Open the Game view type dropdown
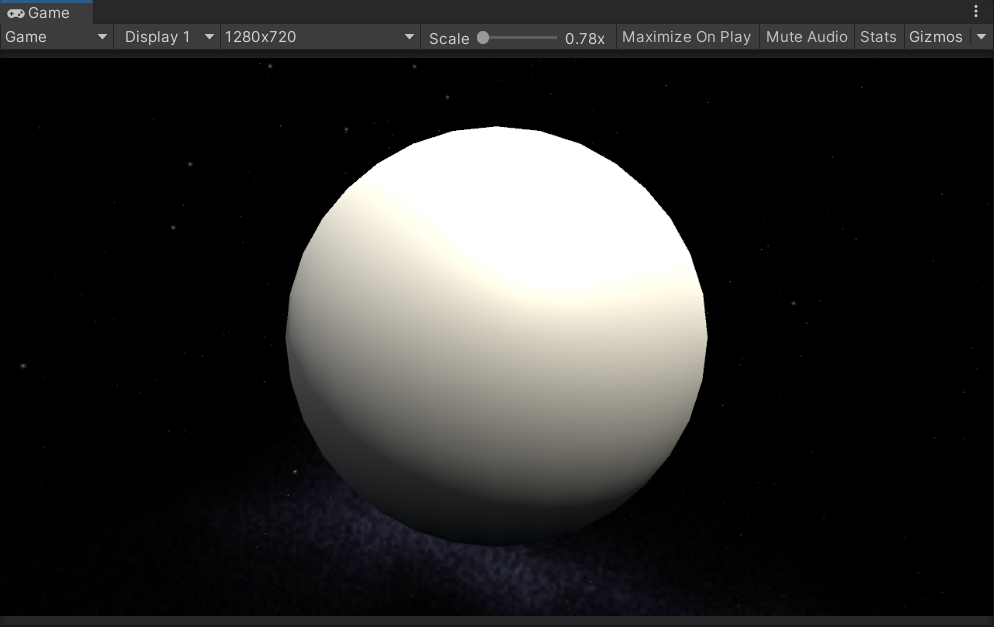Image resolution: width=994 pixels, height=627 pixels. pos(56,37)
